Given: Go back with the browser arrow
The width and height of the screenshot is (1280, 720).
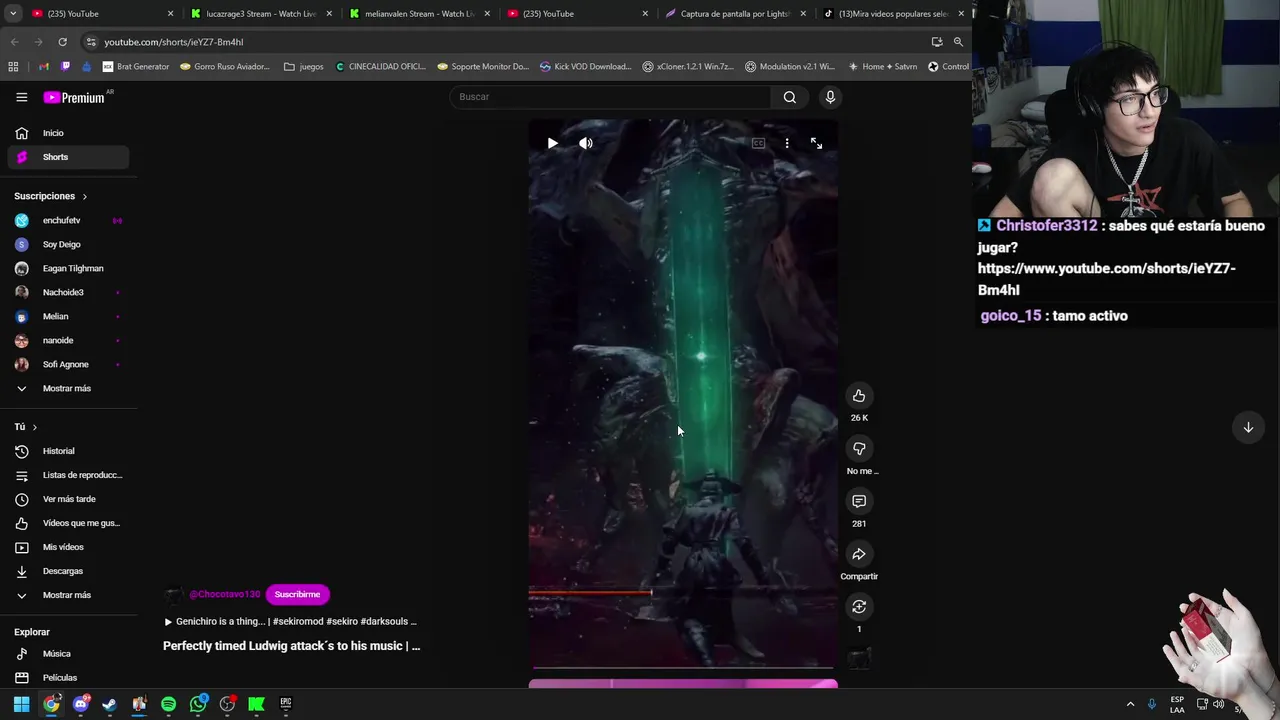Looking at the screenshot, I should (x=14, y=42).
